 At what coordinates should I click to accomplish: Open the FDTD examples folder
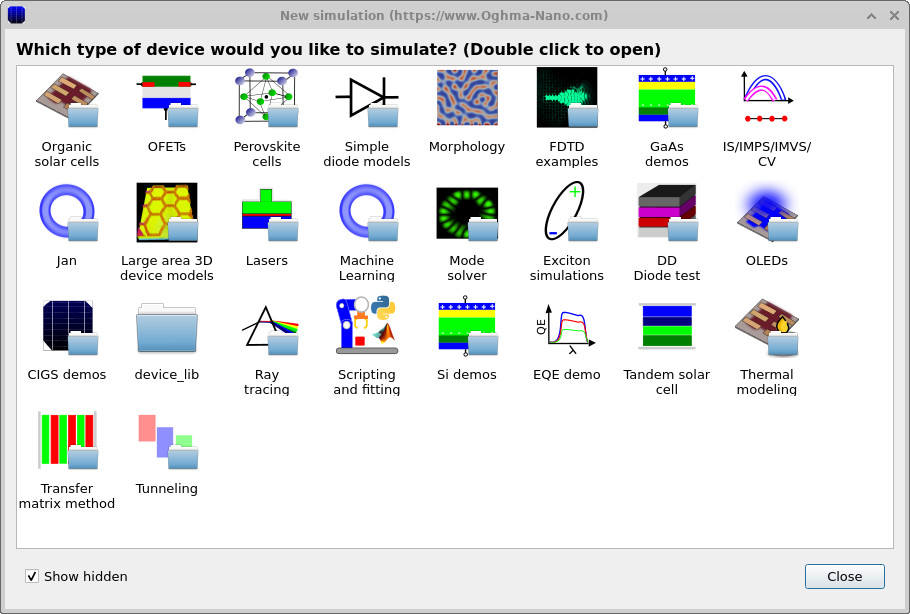point(567,97)
